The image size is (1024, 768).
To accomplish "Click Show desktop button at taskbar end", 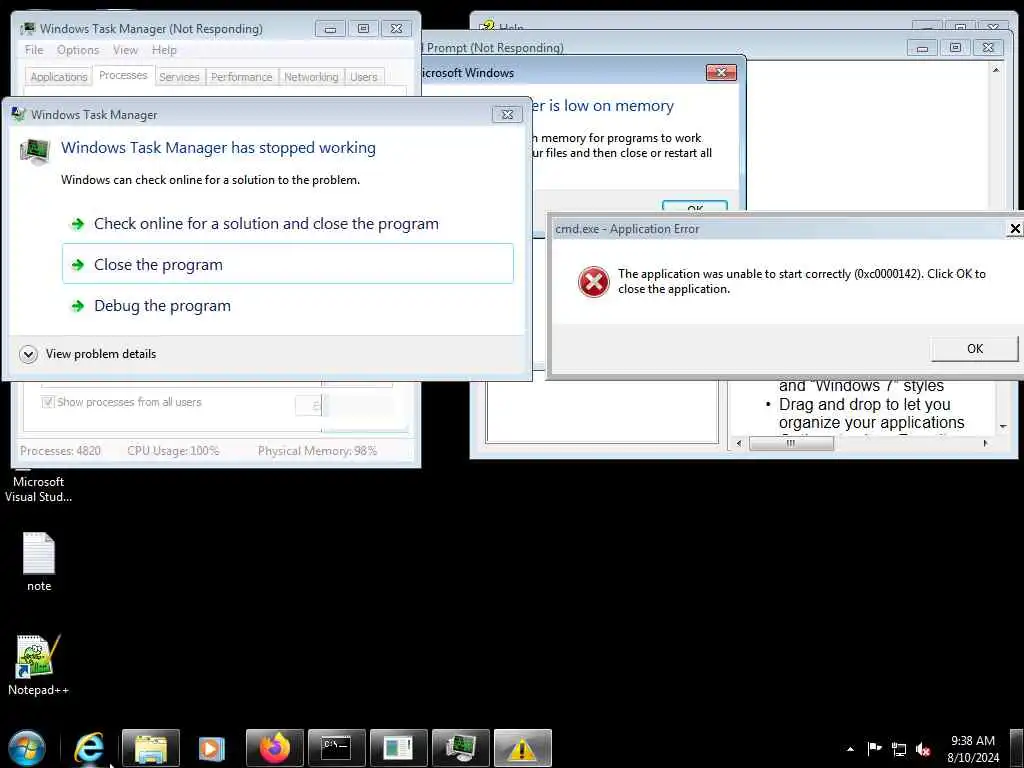I will 1017,748.
